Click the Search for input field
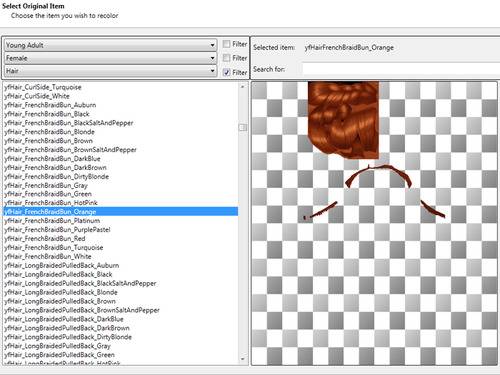 point(401,69)
